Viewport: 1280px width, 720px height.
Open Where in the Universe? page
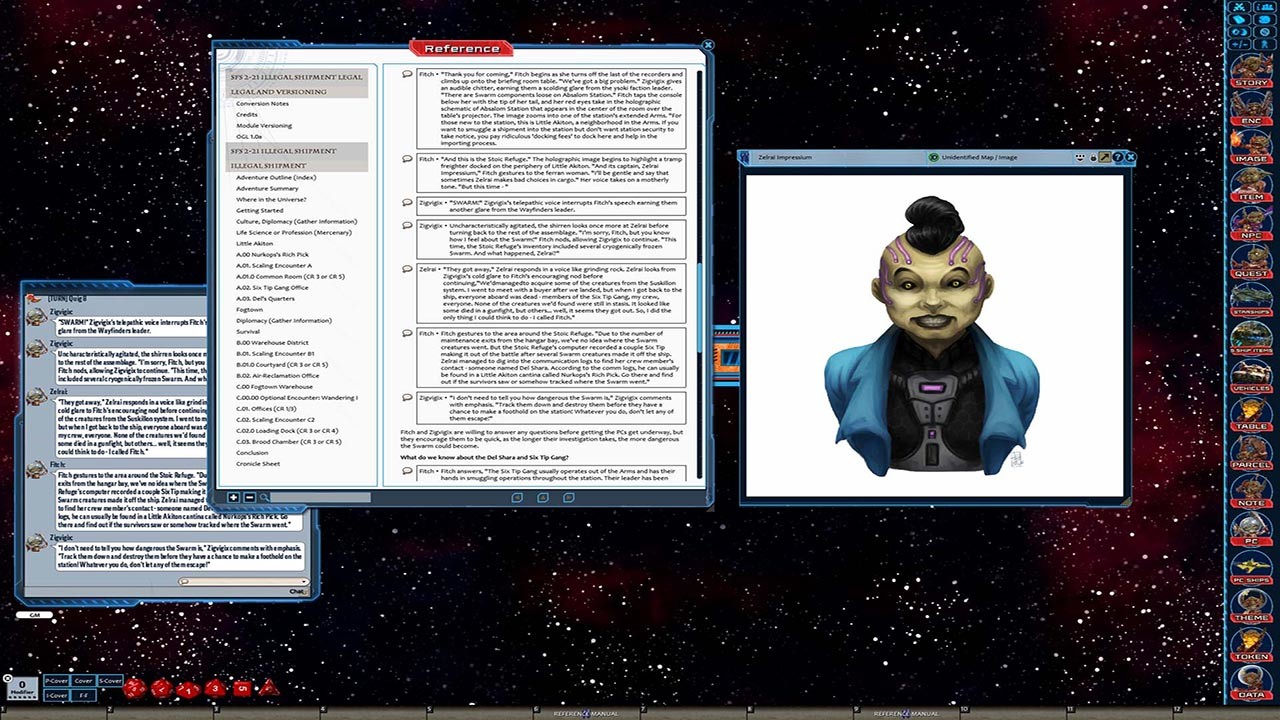271,199
